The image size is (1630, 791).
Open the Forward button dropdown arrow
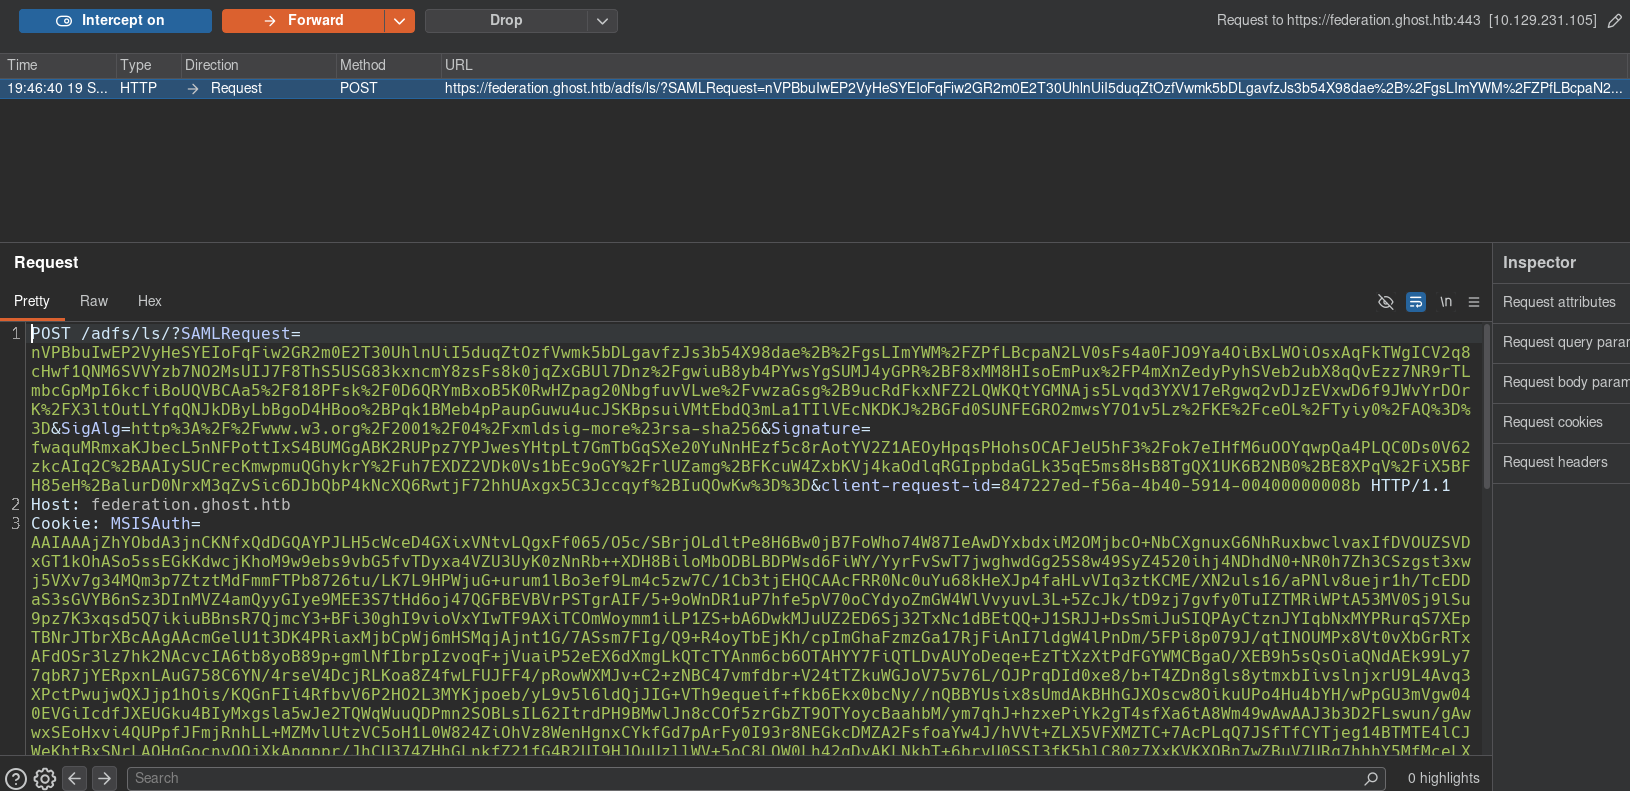400,21
